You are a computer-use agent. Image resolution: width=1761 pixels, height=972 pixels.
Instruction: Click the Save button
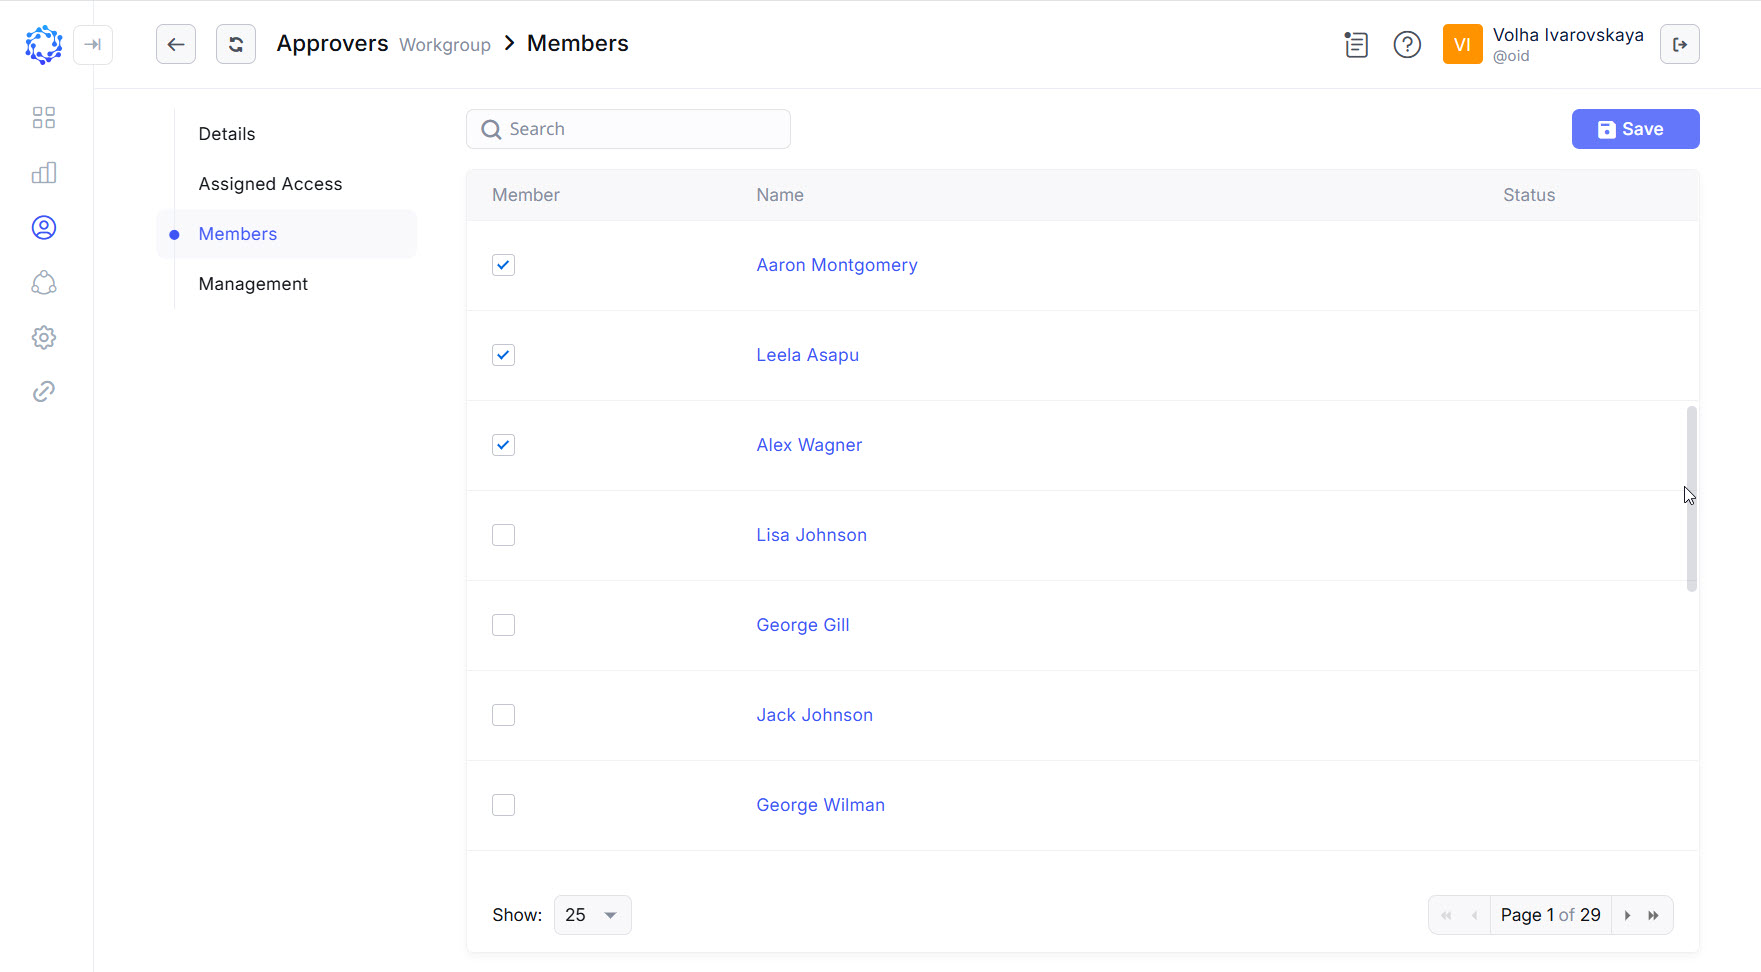pyautogui.click(x=1635, y=129)
